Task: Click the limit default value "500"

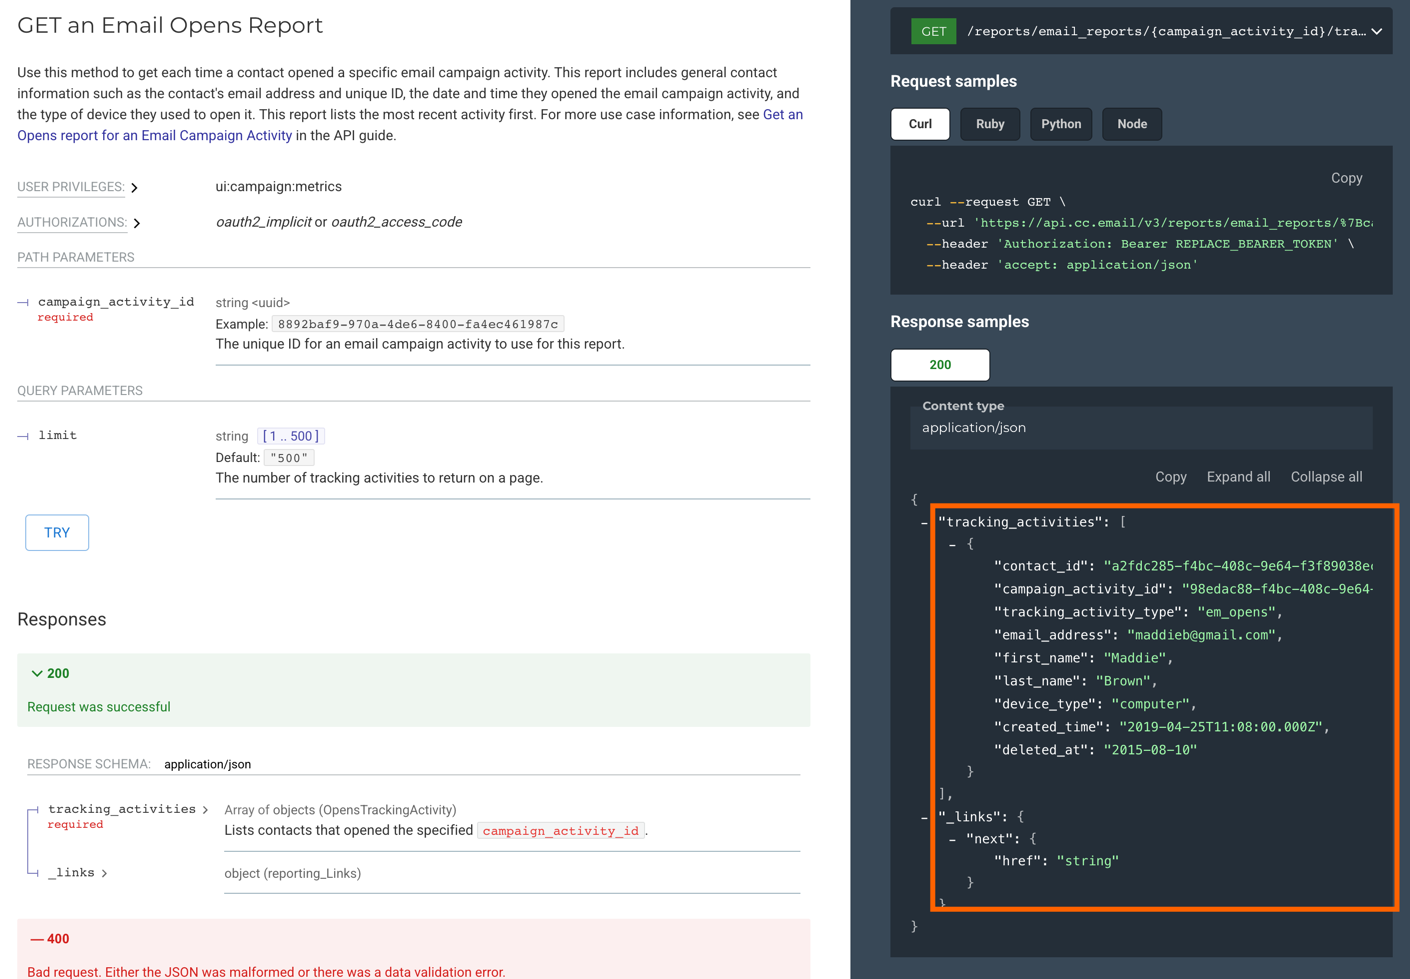Action: [289, 458]
